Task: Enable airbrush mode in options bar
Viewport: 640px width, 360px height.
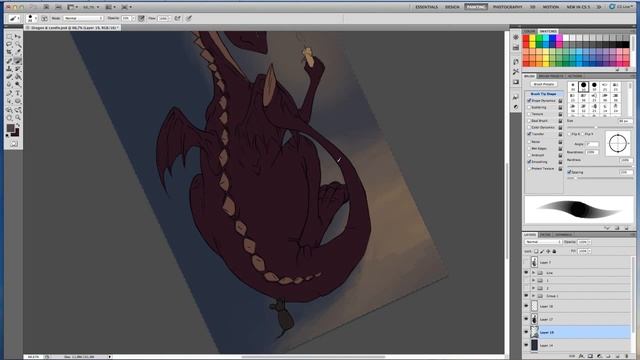Action: point(178,18)
